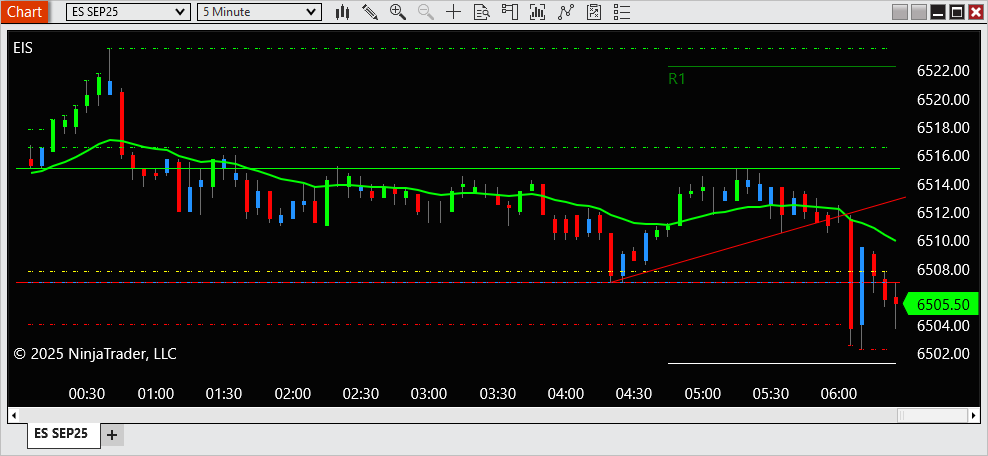Activate the zoom in magnifier
Image resolution: width=988 pixels, height=456 pixels.
[398, 11]
